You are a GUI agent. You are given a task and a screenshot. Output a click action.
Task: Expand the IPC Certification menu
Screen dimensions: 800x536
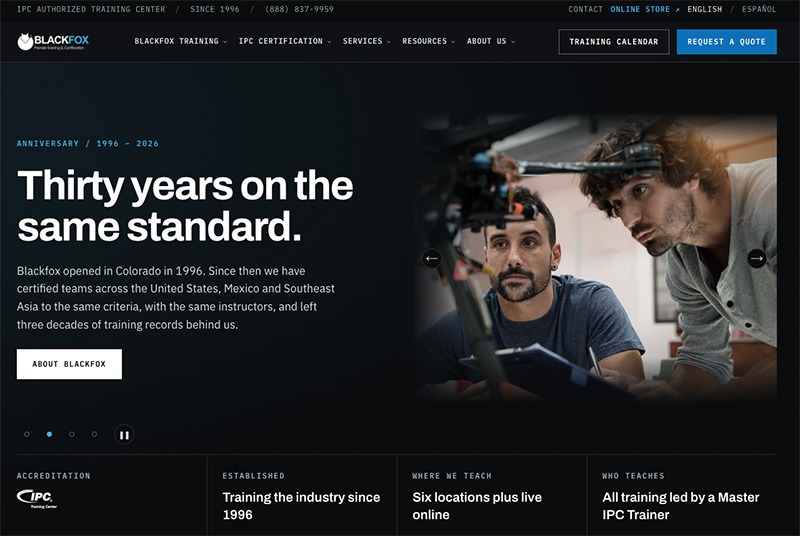[285, 41]
